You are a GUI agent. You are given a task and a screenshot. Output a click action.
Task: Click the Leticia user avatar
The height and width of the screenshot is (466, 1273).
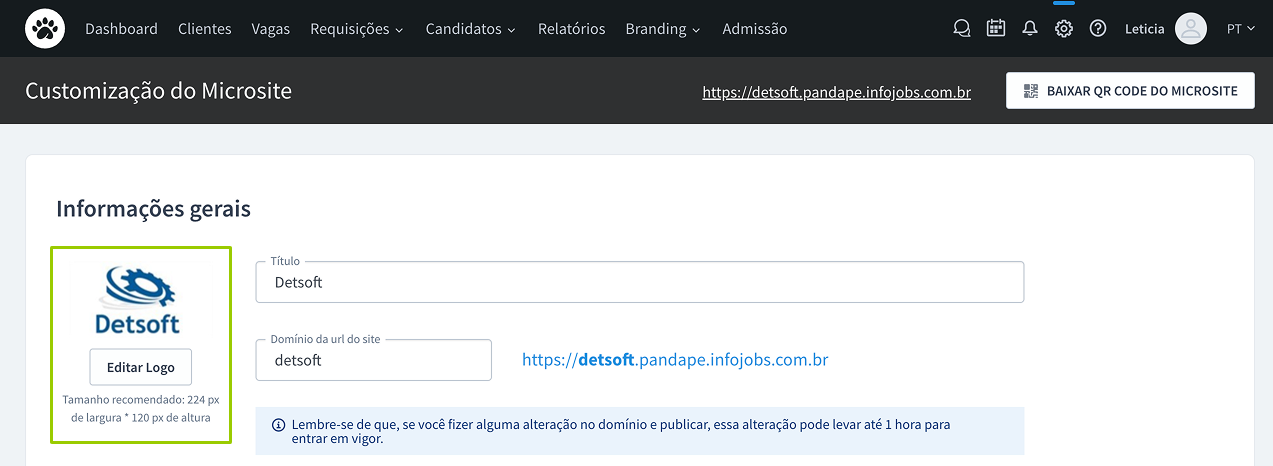(x=1190, y=29)
